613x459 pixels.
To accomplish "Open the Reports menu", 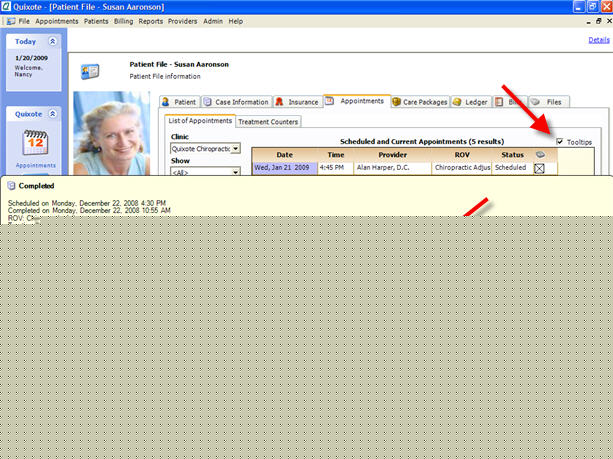I will coord(151,21).
